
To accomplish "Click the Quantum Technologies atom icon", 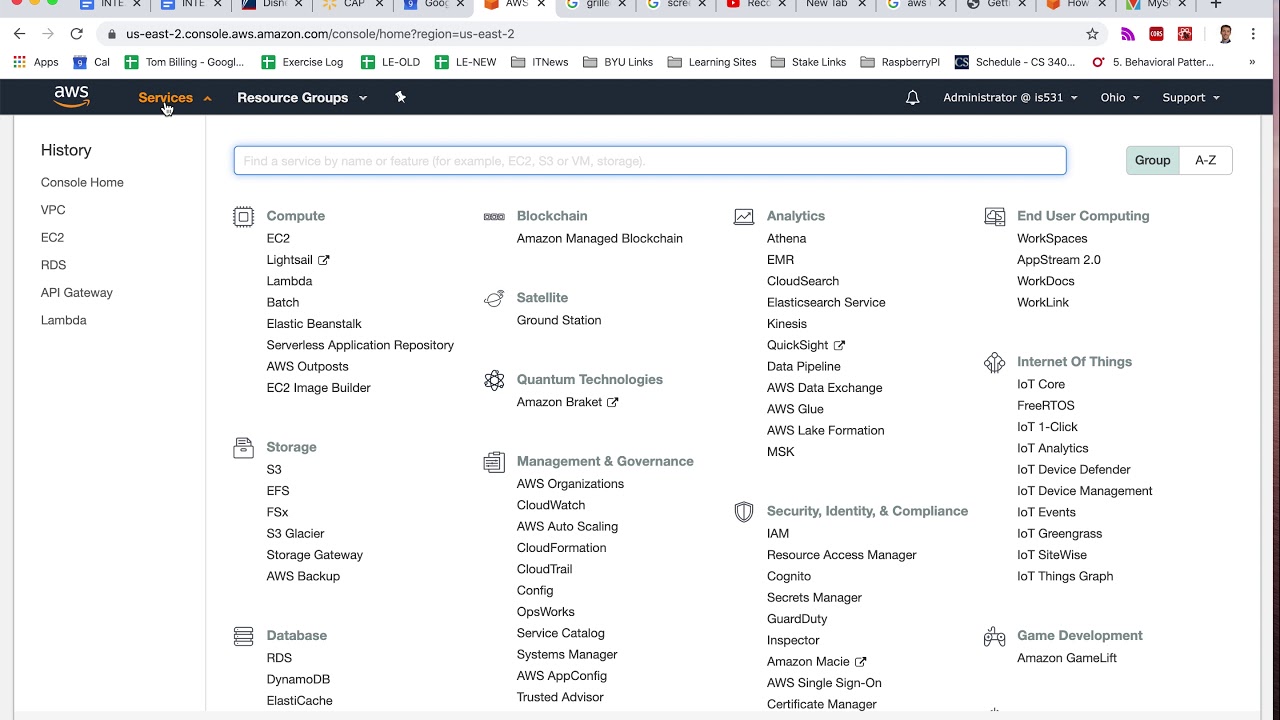I will click(494, 380).
